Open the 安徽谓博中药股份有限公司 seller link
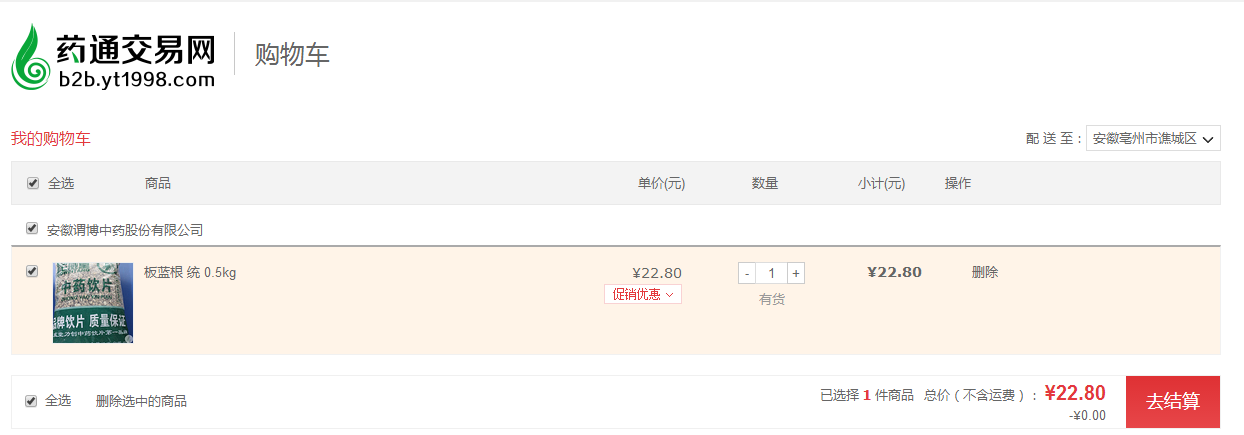The image size is (1244, 435). click(x=125, y=230)
